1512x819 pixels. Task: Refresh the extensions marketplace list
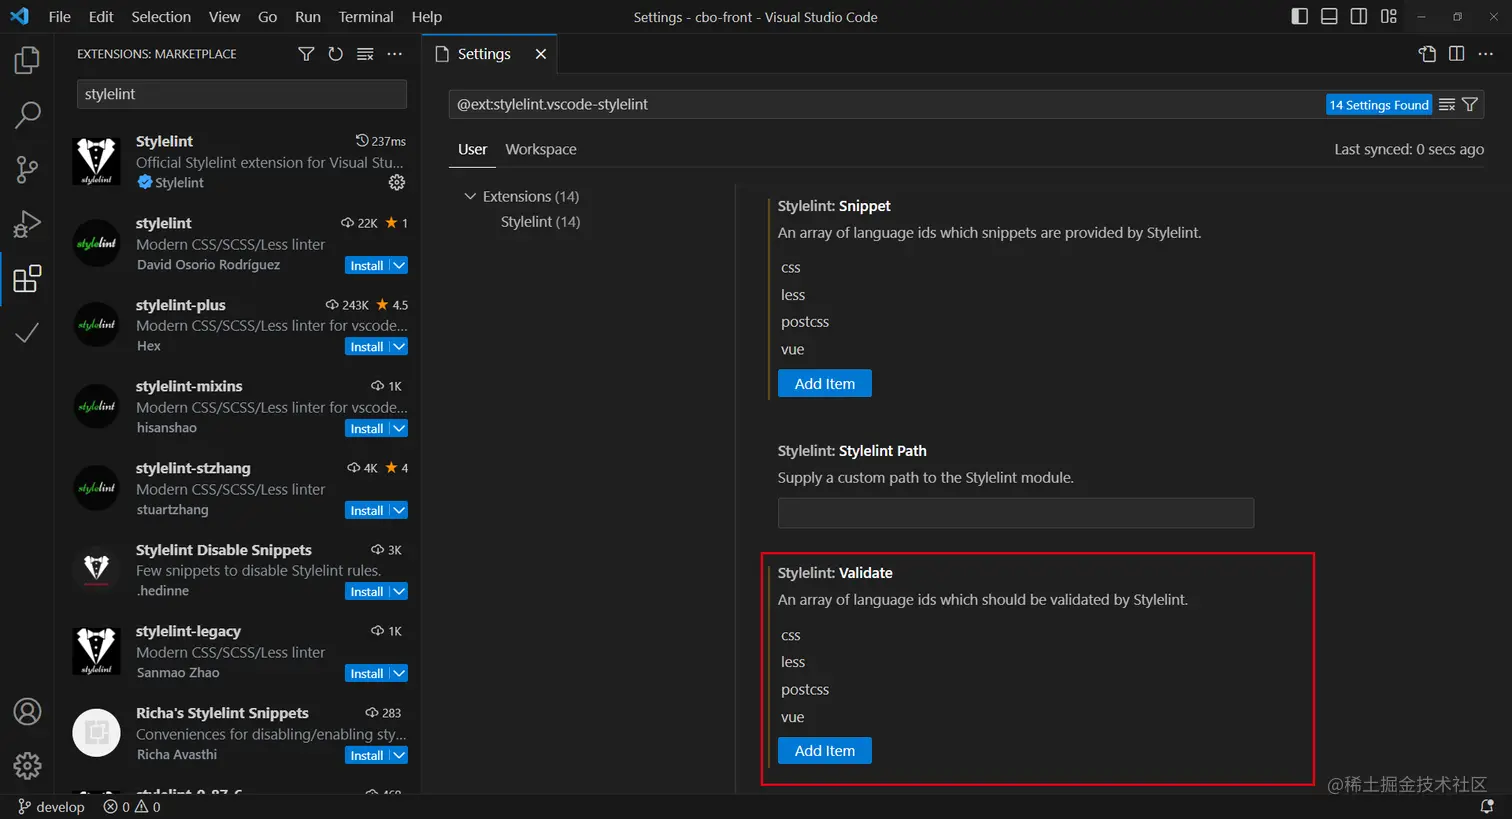tap(335, 54)
